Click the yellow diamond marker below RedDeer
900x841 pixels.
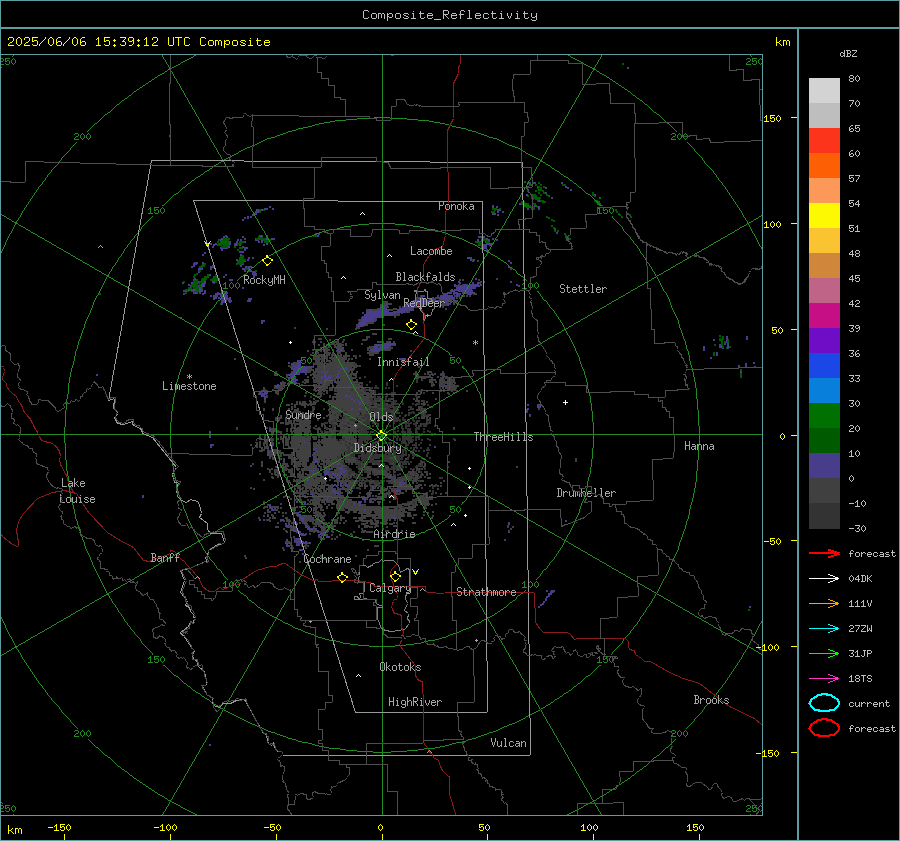(411, 325)
